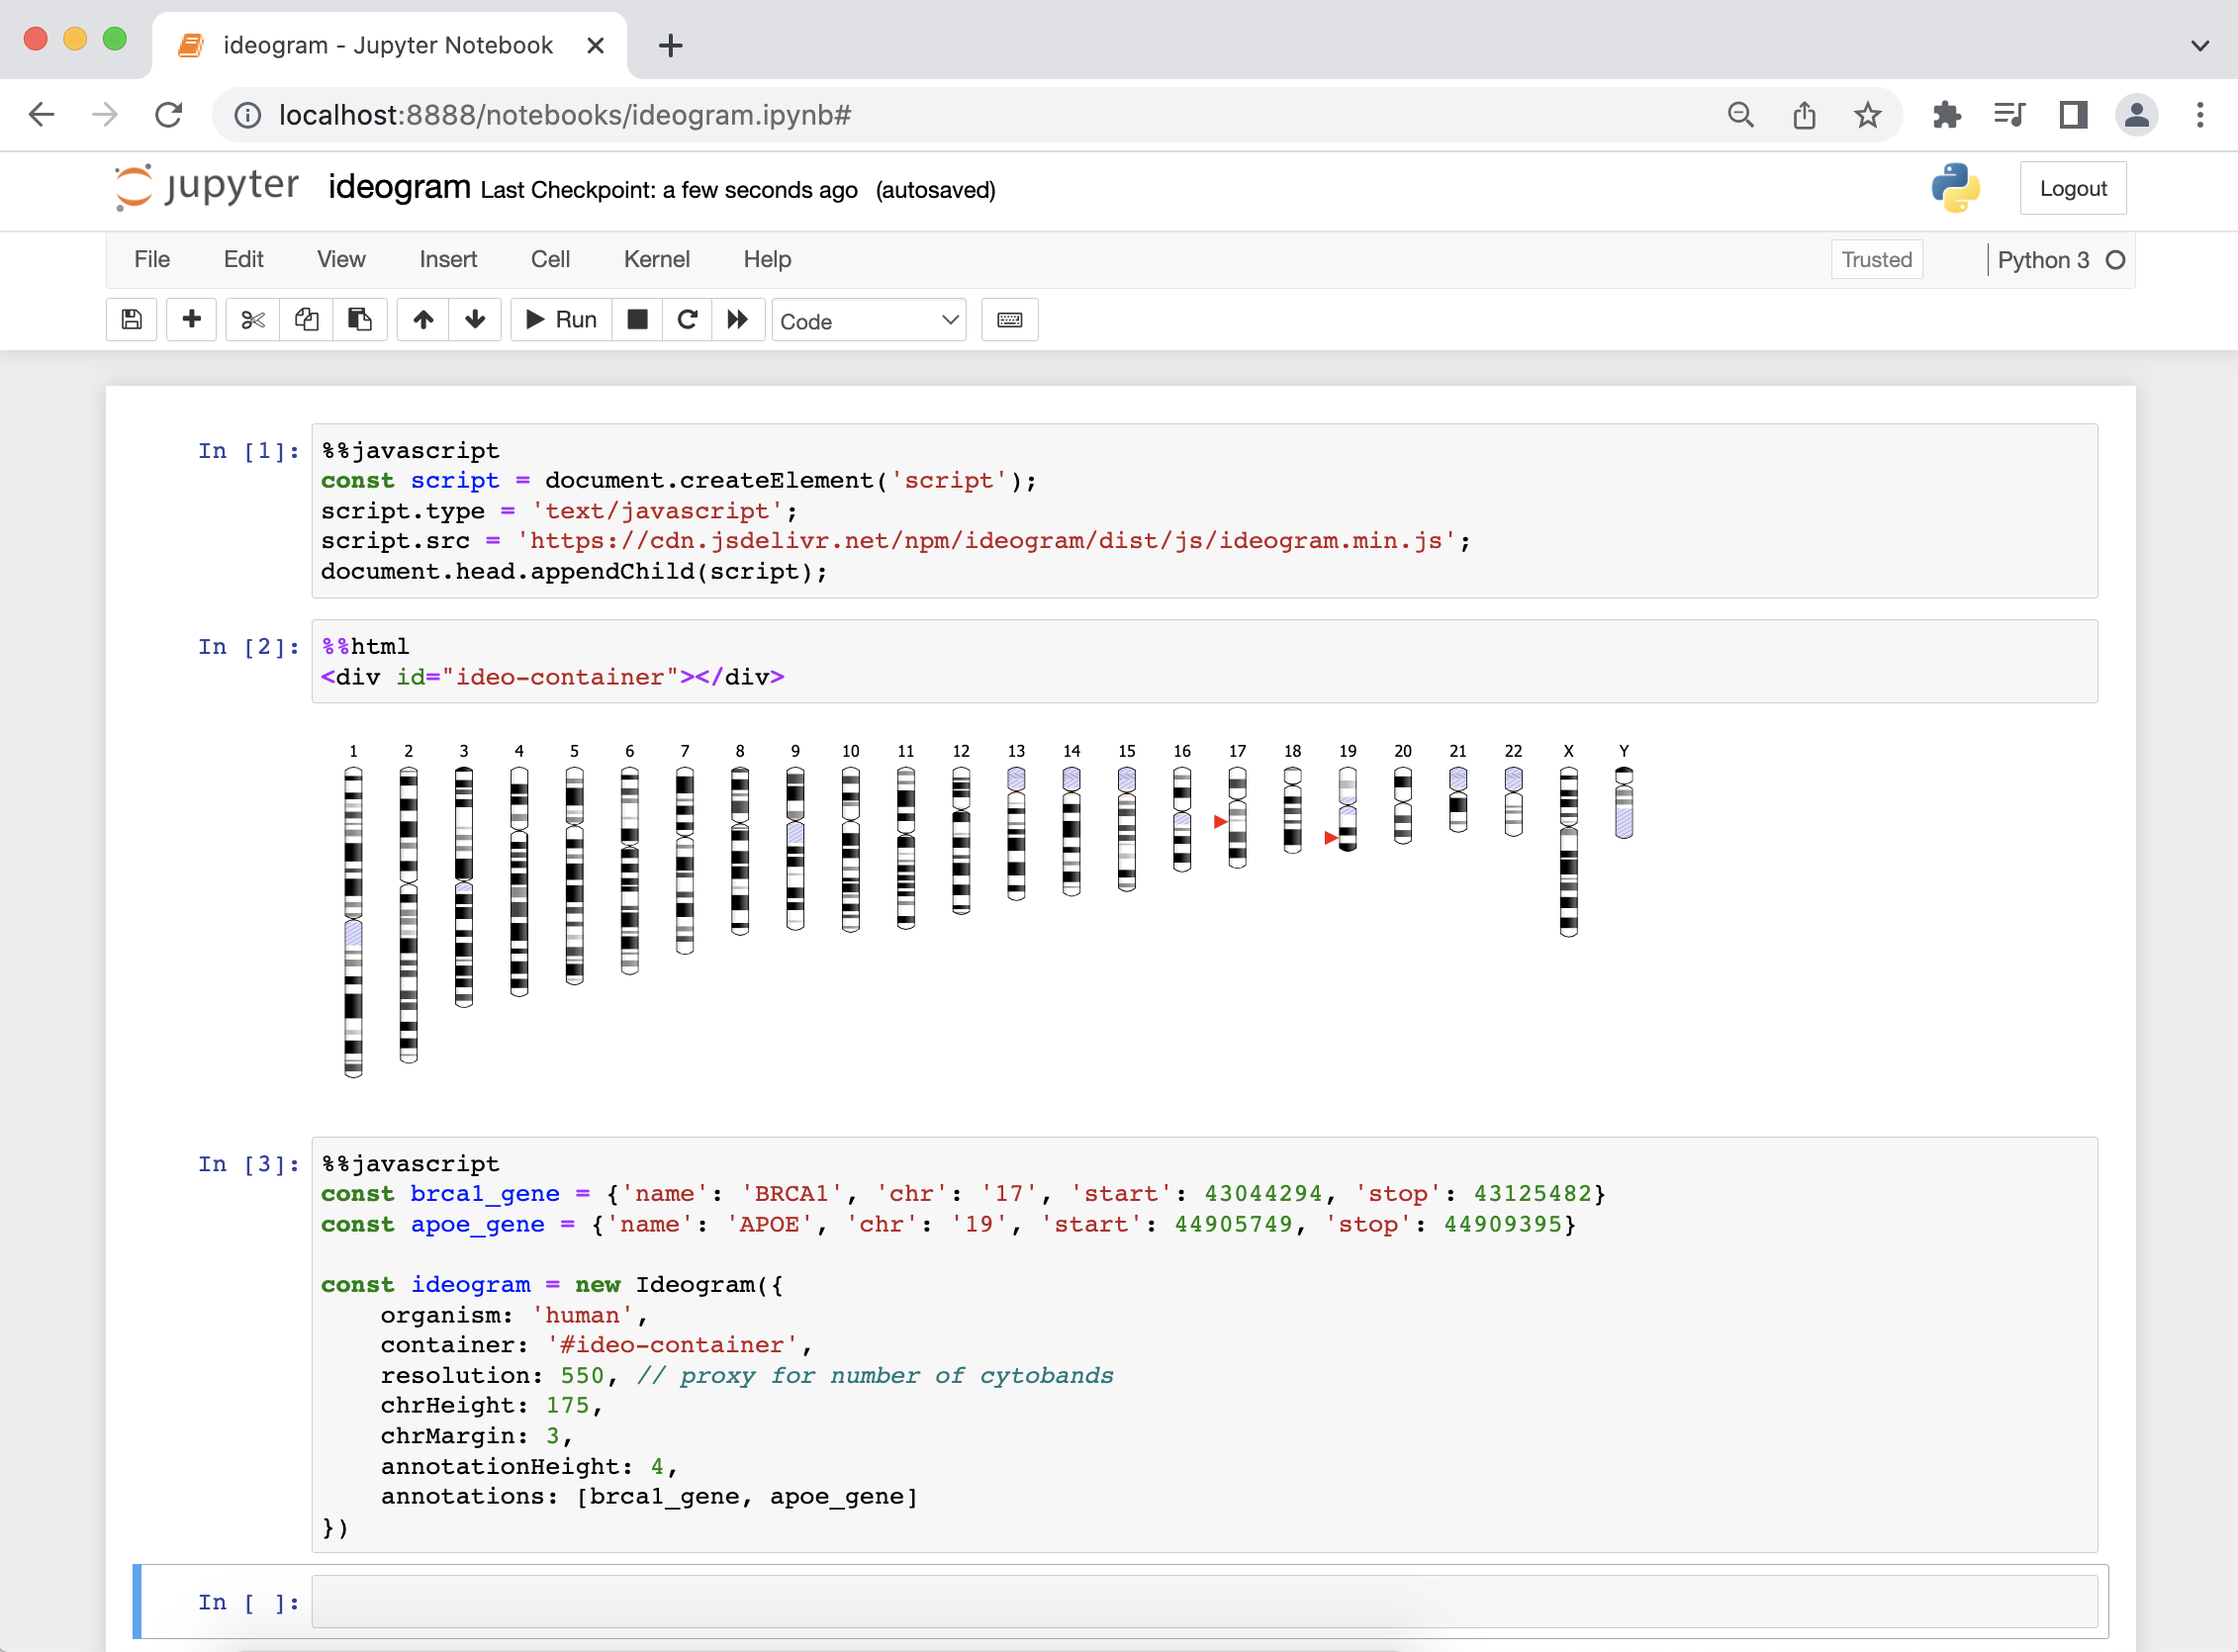2238x1652 pixels.
Task: Interrupt the kernel with stop icon
Action: tap(637, 320)
